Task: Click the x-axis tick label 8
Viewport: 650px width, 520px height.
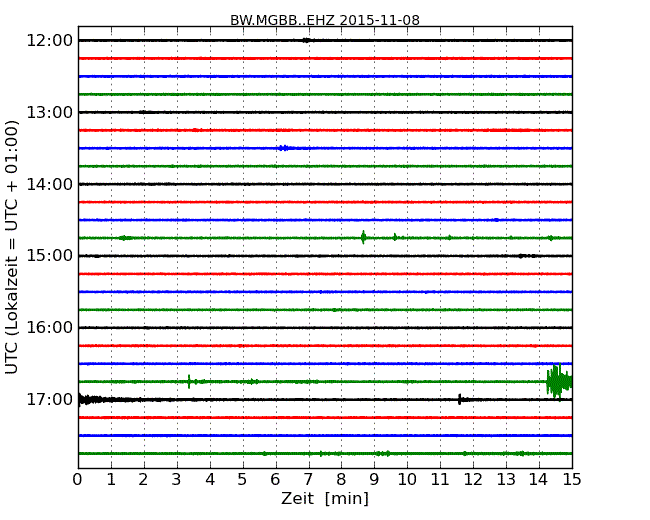Action: pyautogui.click(x=341, y=480)
